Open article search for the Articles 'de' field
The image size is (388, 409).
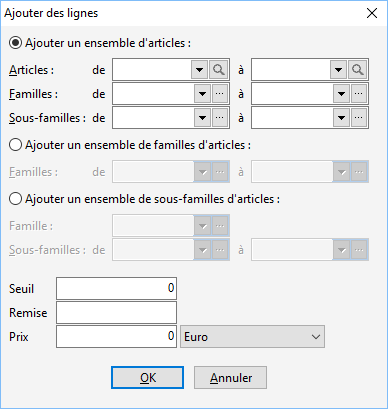point(219,70)
